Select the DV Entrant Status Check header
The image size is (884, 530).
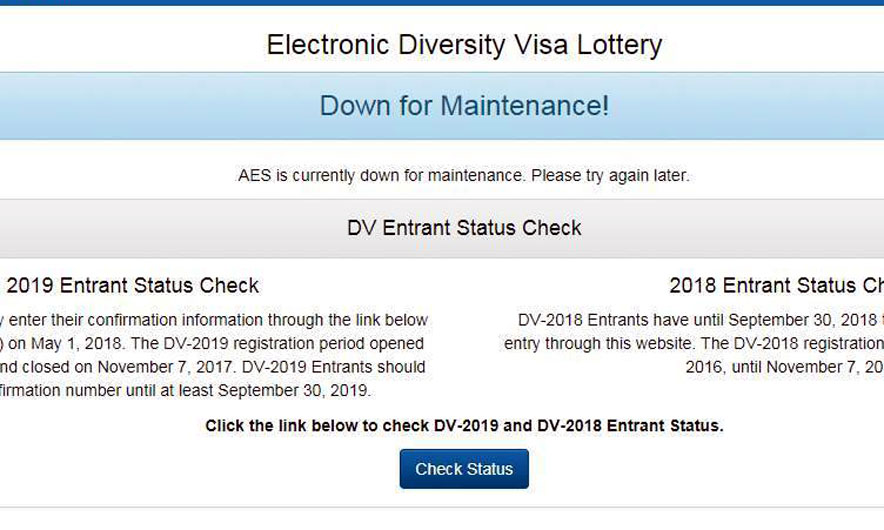(464, 228)
